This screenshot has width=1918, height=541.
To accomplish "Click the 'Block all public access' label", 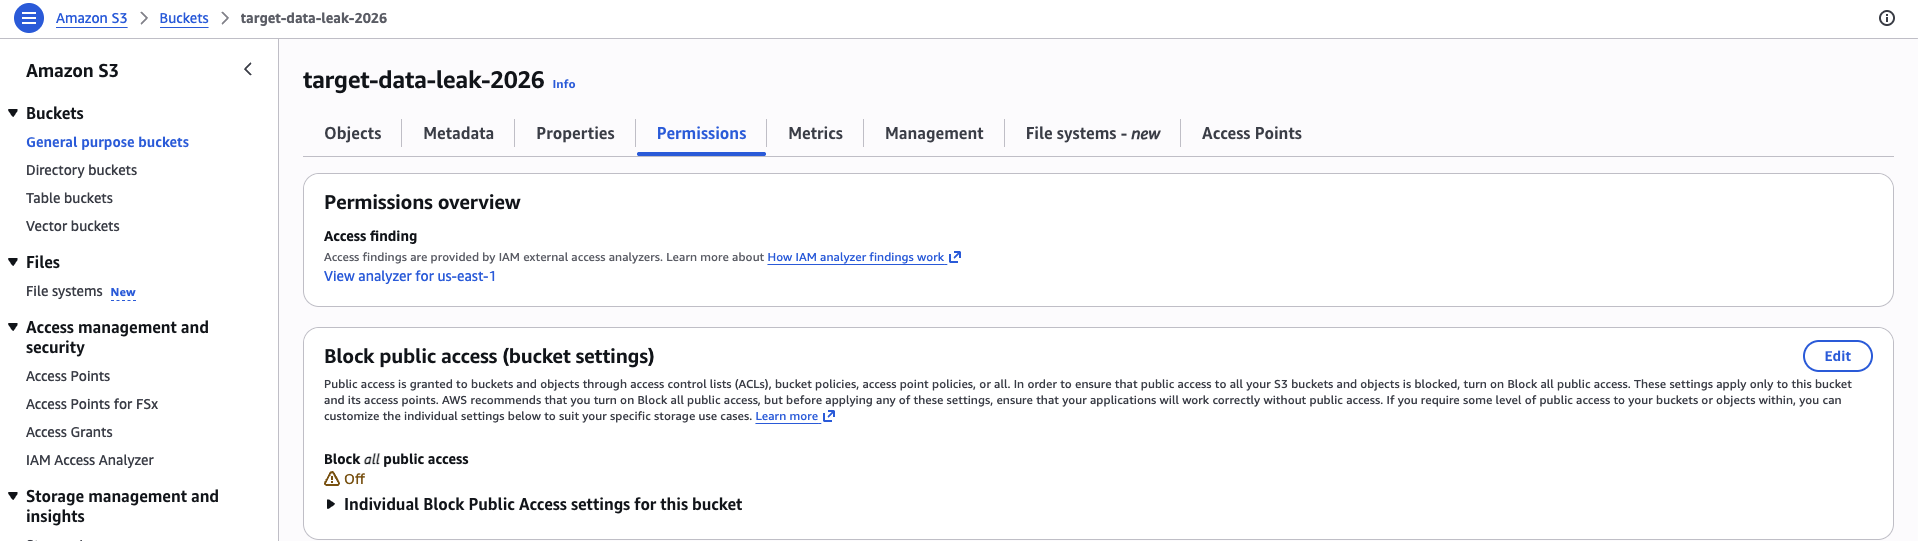I will tap(396, 459).
